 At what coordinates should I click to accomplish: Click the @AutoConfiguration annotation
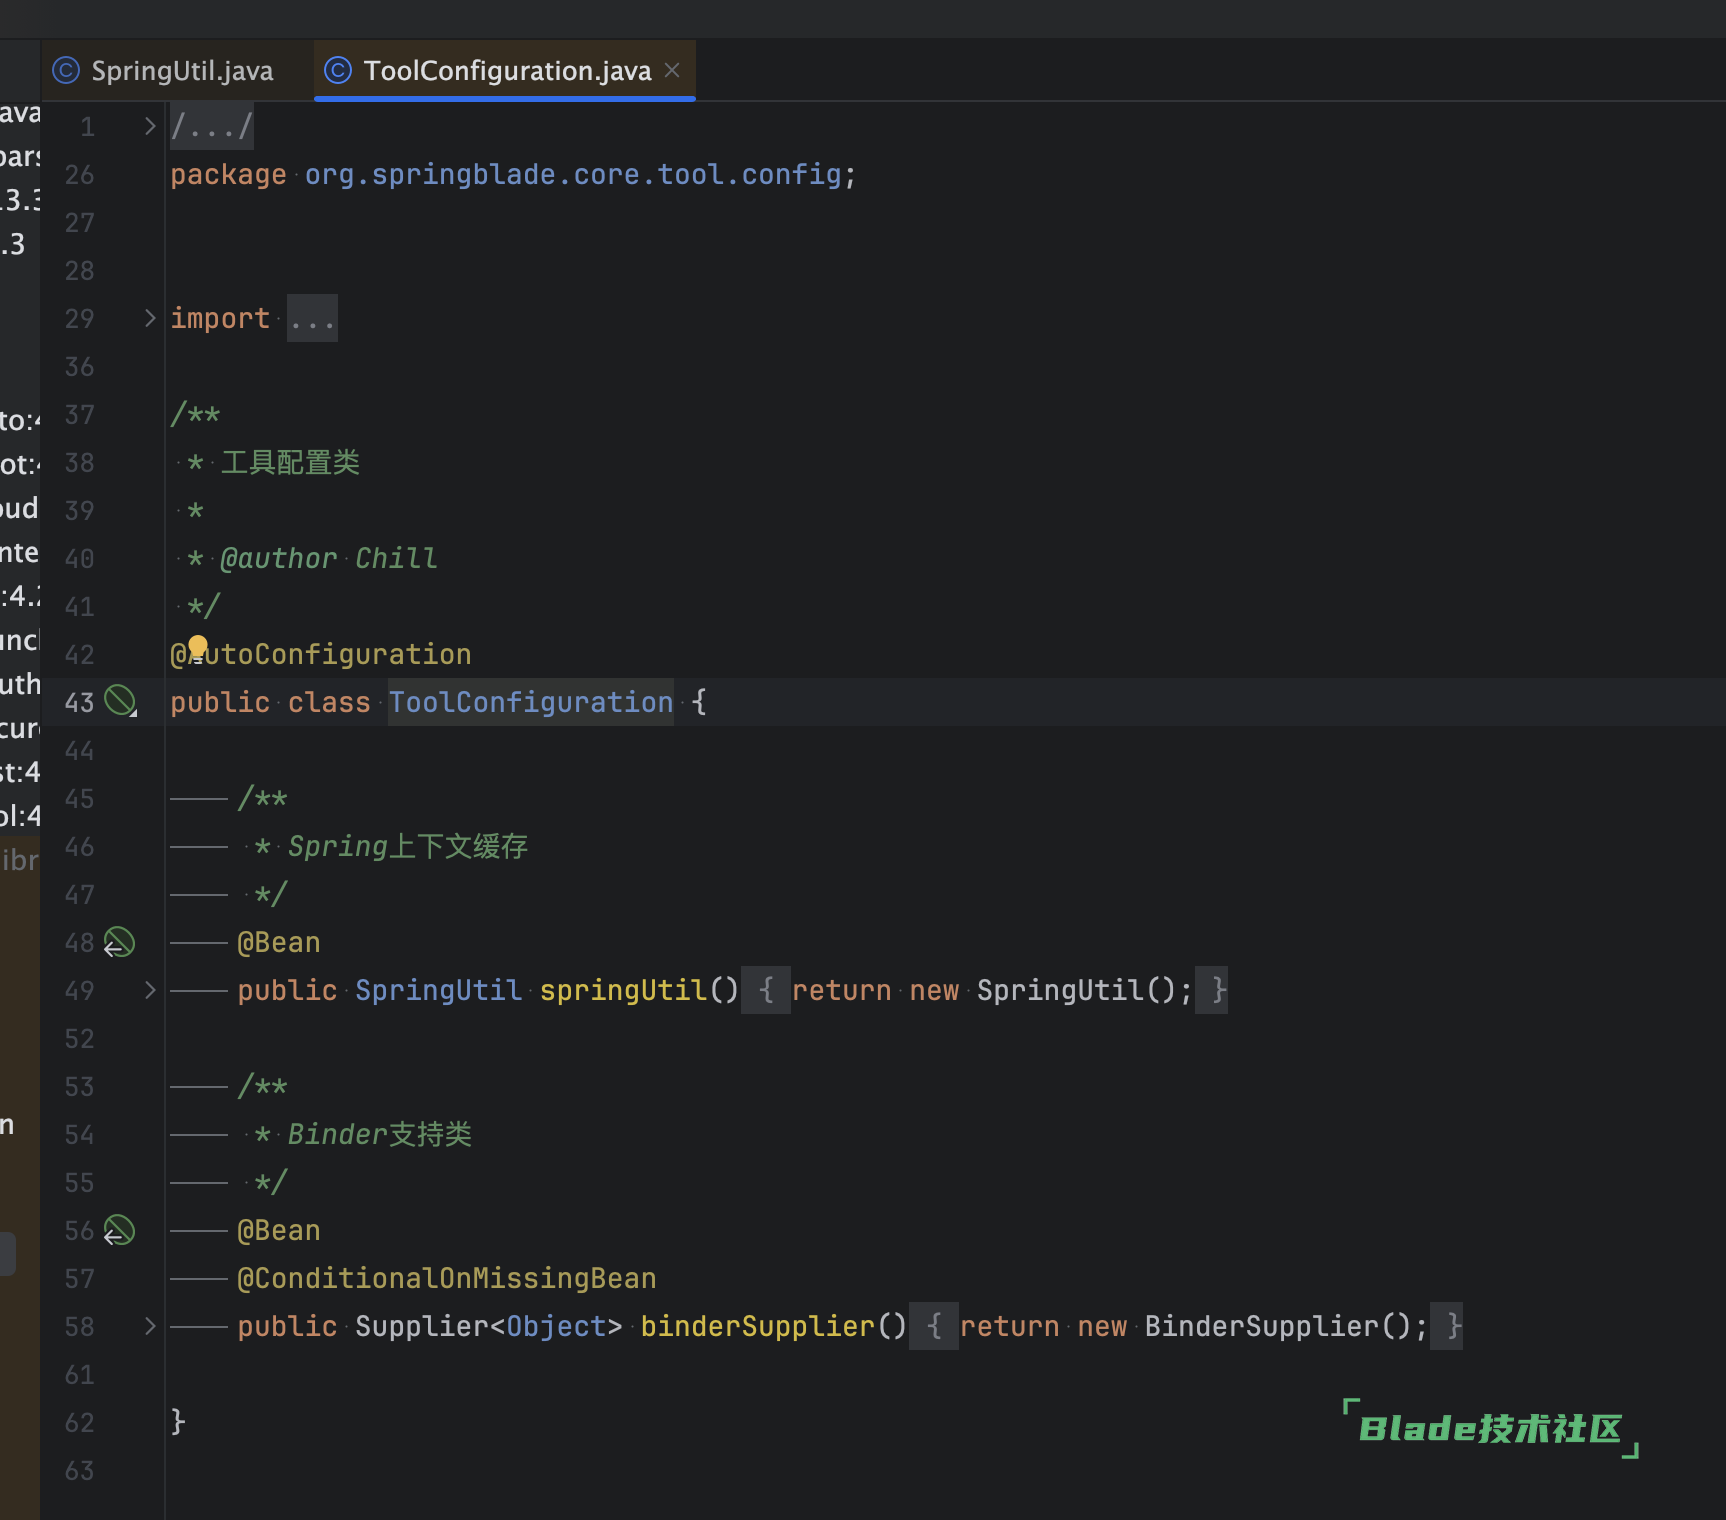pos(321,654)
